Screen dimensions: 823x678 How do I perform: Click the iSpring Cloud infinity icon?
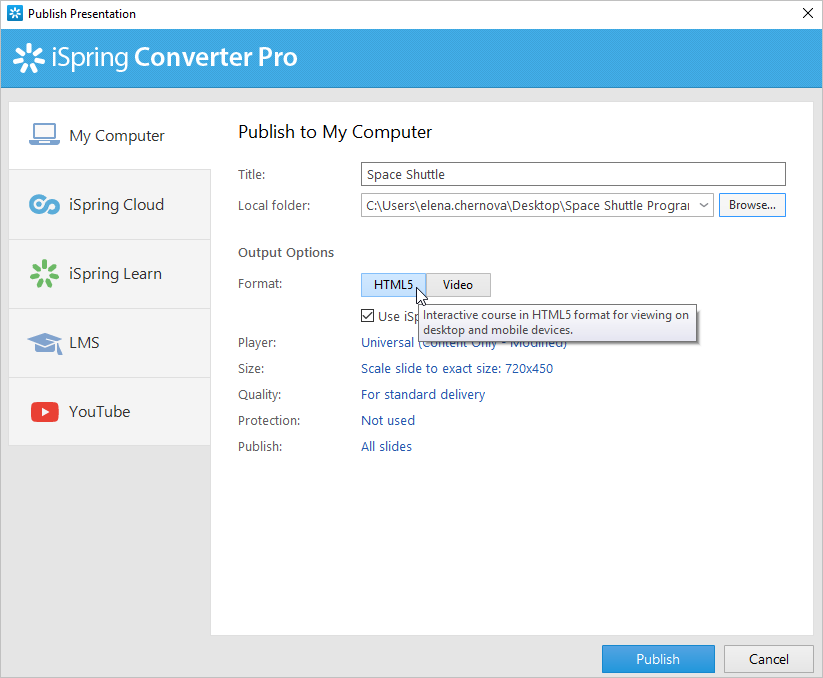[44, 205]
